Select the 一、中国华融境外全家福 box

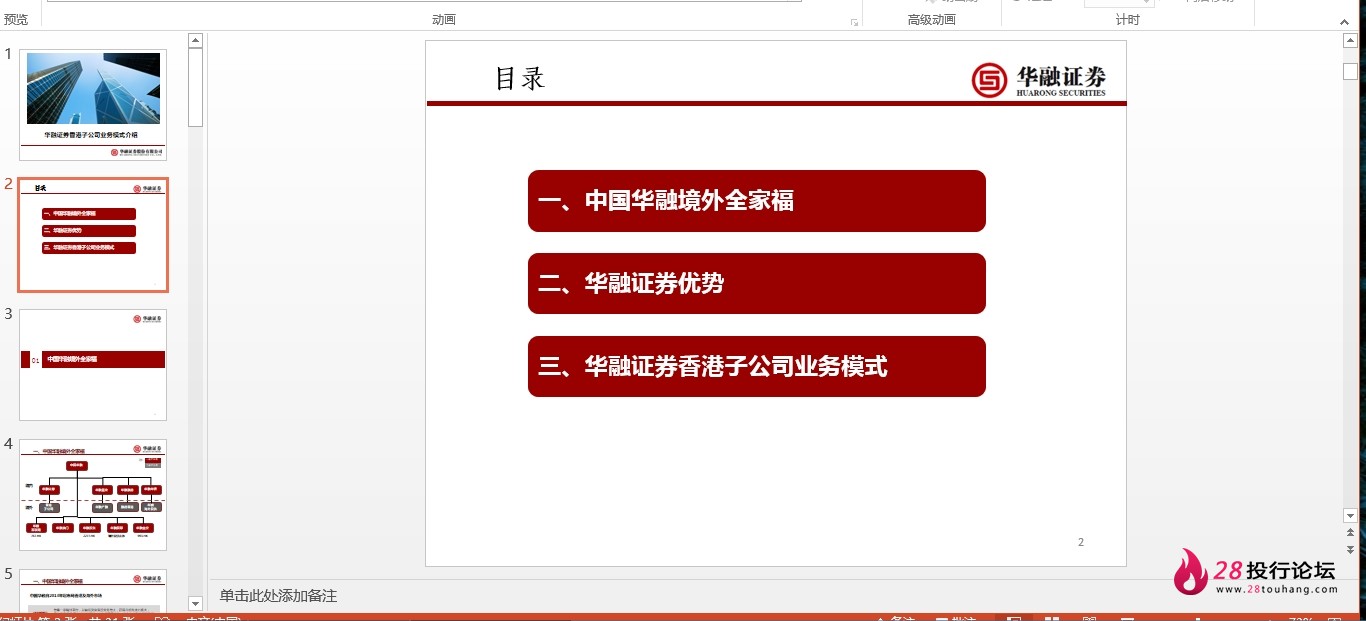point(757,201)
